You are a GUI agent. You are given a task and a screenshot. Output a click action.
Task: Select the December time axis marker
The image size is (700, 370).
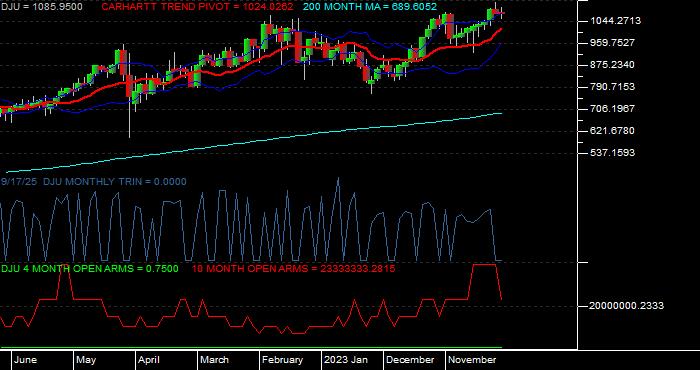(410, 360)
